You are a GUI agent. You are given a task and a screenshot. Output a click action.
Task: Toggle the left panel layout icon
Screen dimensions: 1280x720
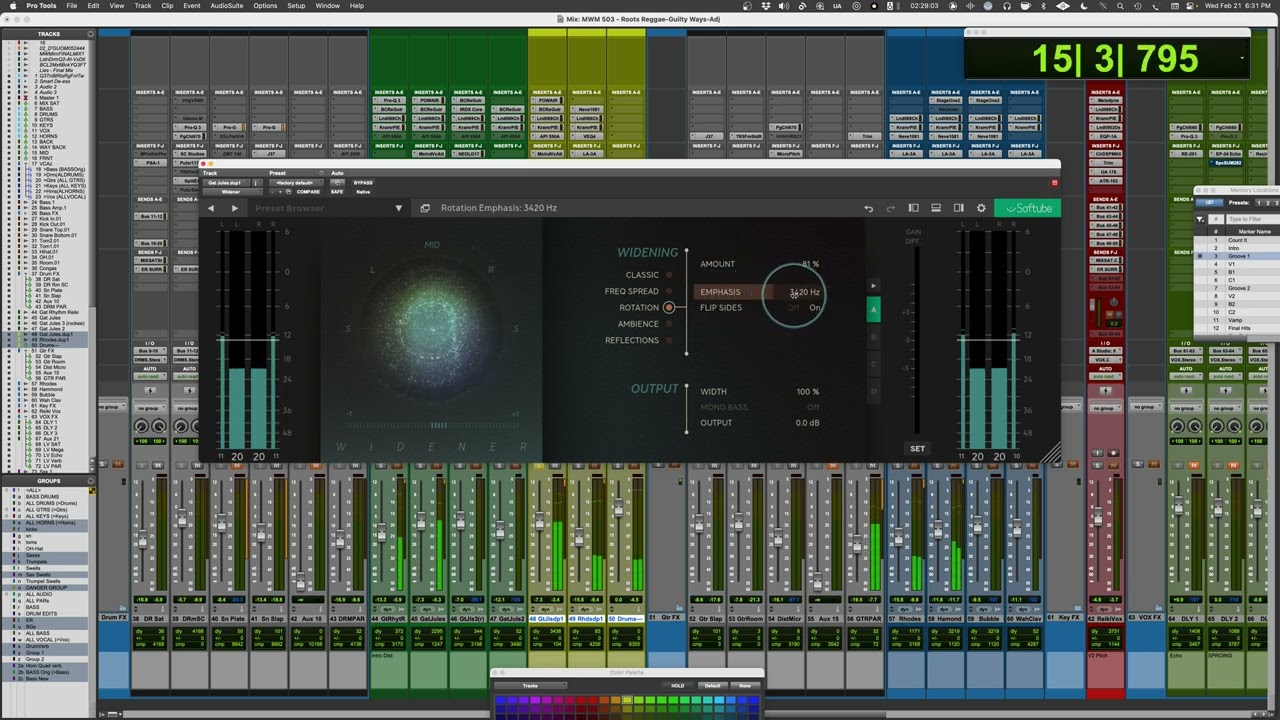click(913, 208)
